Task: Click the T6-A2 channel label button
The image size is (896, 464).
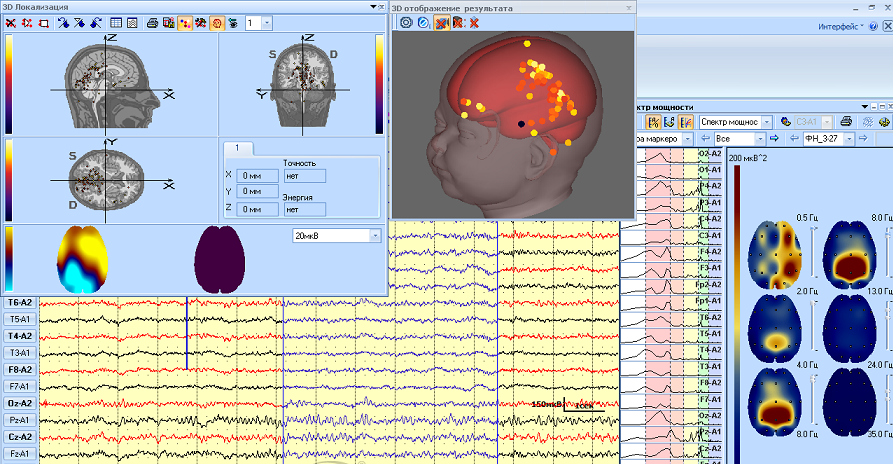Action: 19,302
